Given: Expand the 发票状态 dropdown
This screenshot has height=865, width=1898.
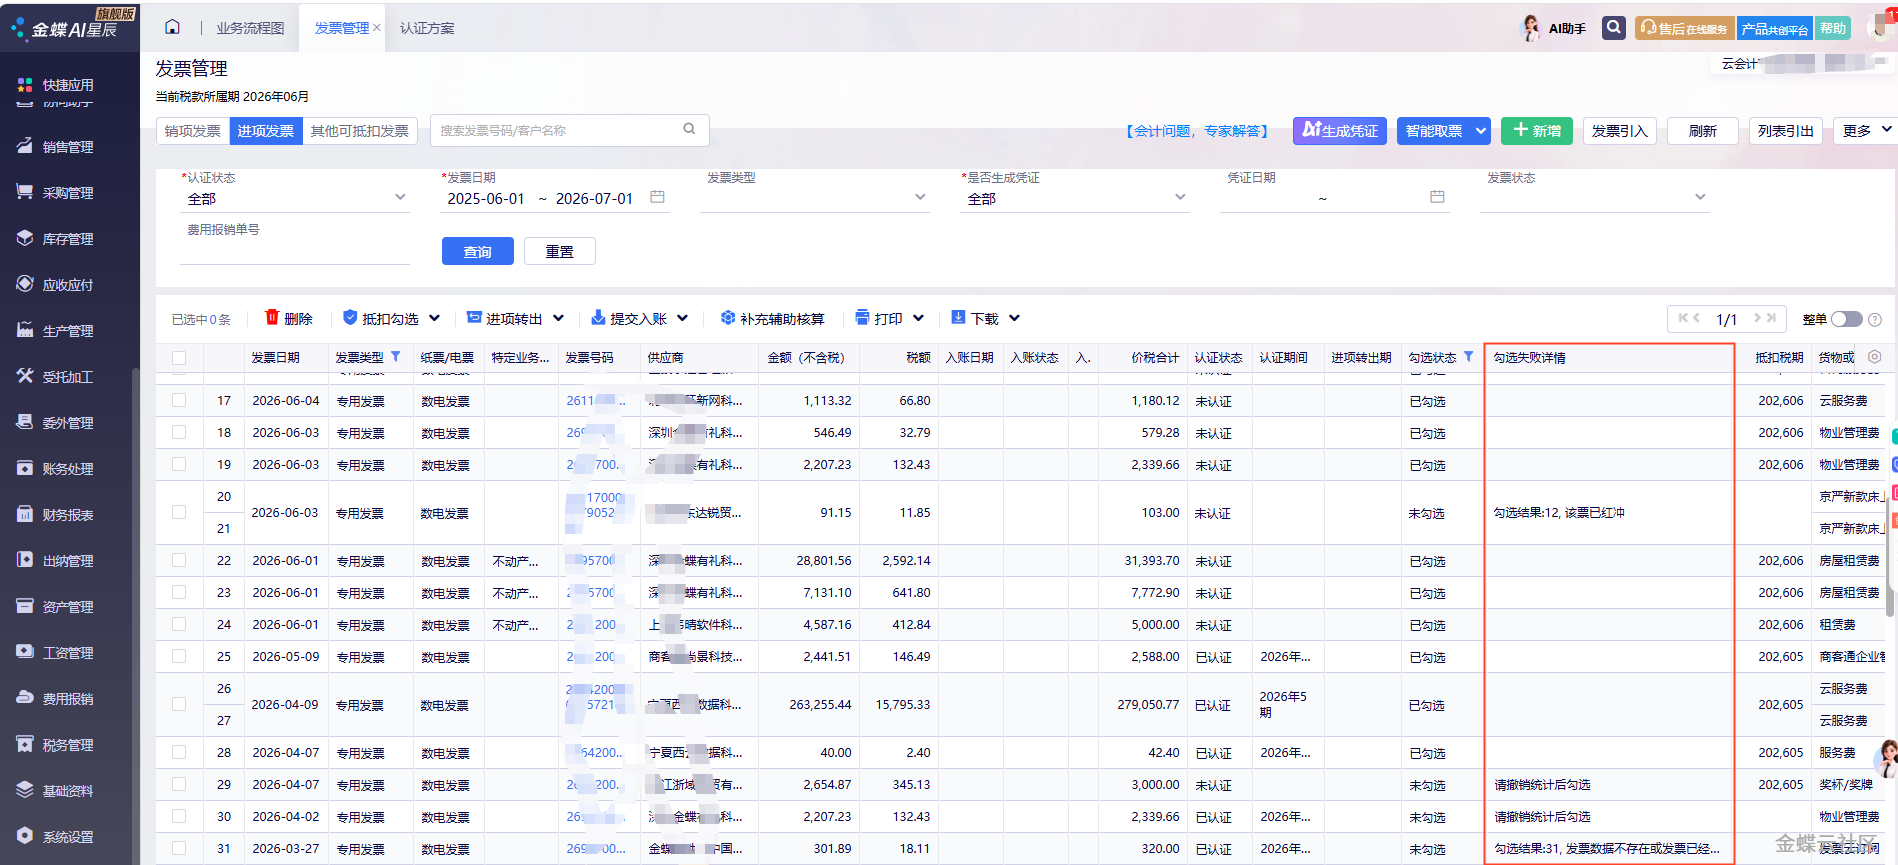Looking at the screenshot, I should pyautogui.click(x=1700, y=197).
